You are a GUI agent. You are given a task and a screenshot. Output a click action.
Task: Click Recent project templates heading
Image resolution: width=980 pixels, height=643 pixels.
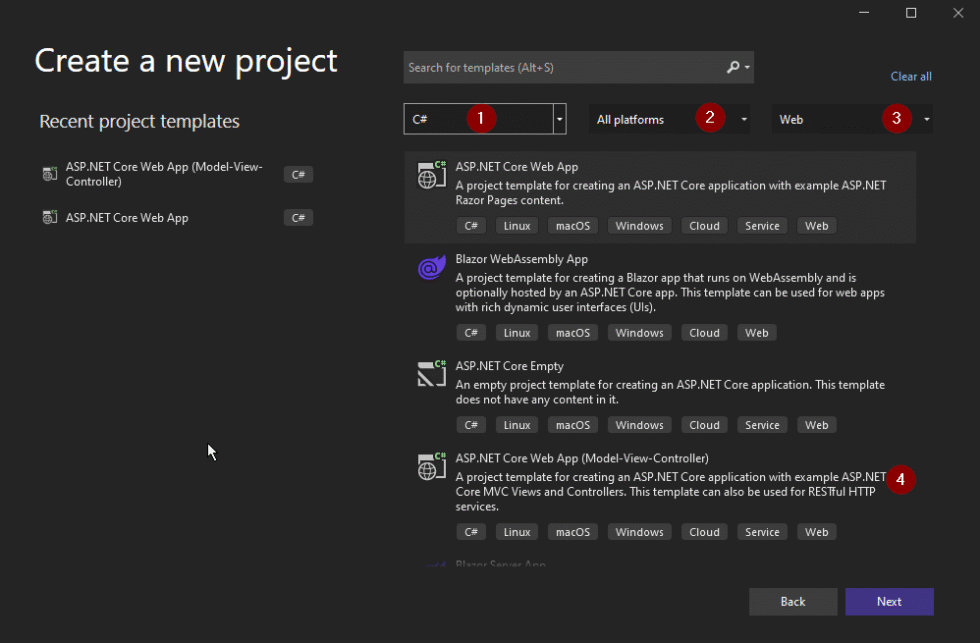coord(139,121)
